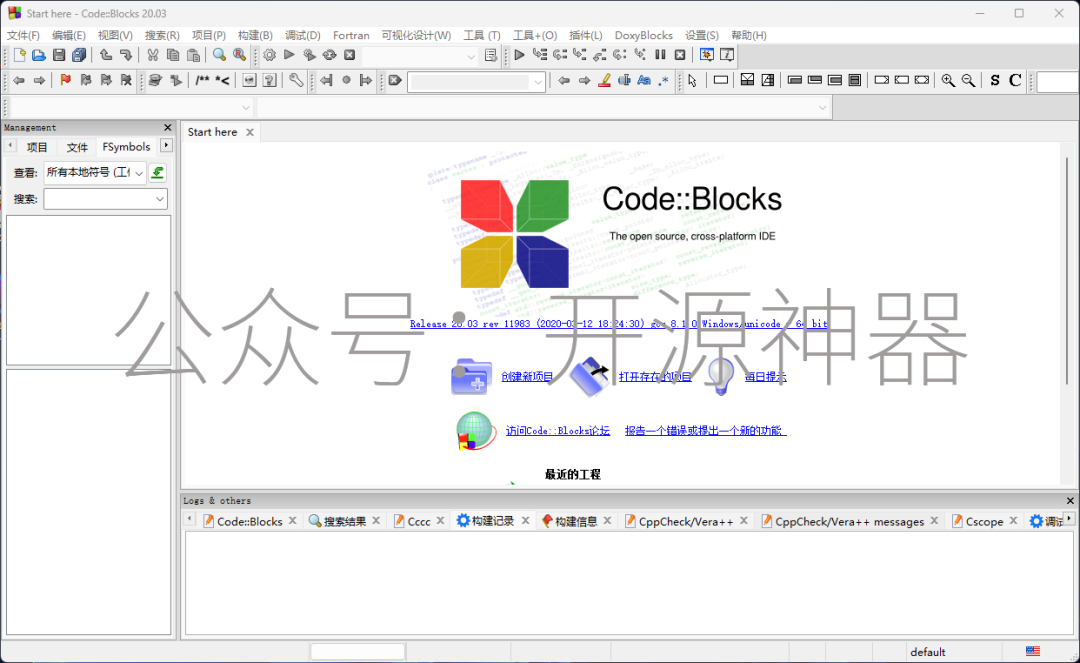Close the Management panel

pyautogui.click(x=167, y=127)
